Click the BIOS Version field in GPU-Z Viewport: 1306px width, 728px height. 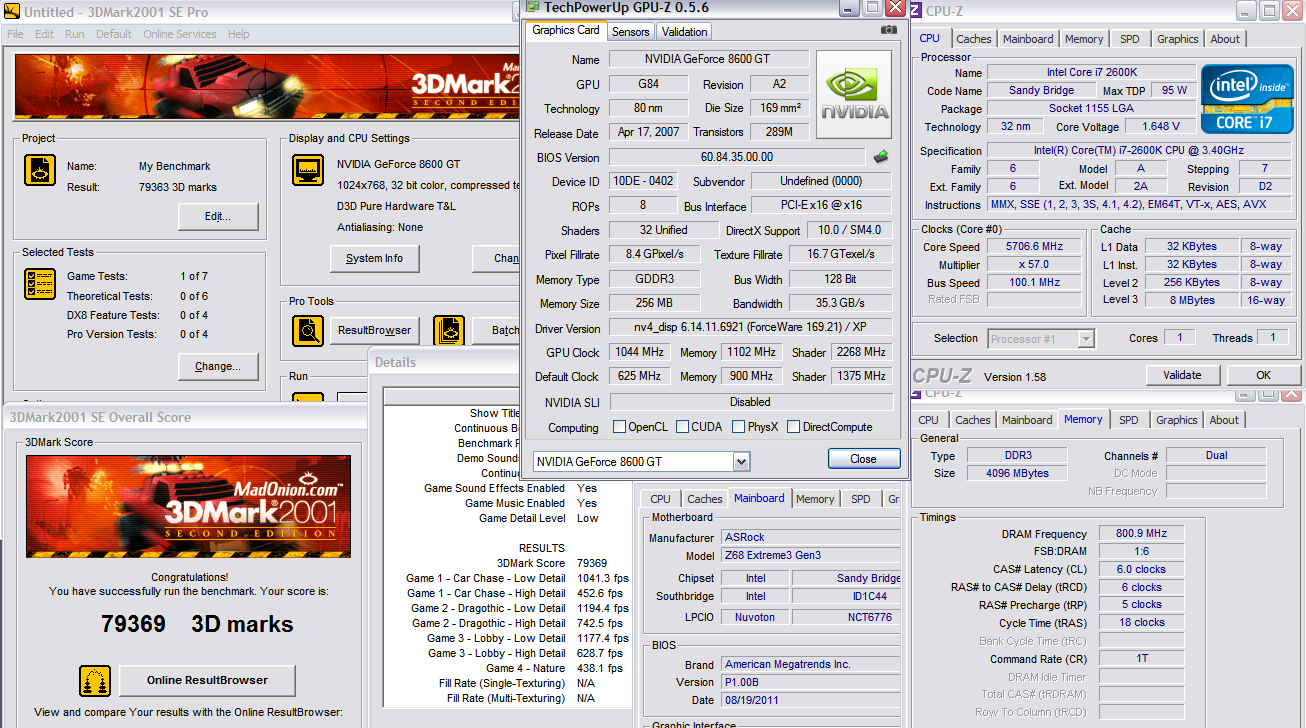click(x=736, y=157)
